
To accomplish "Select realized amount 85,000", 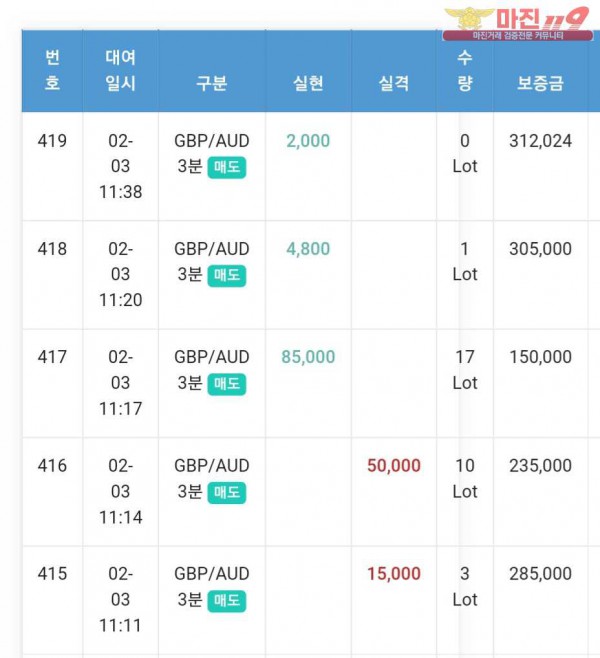I will coord(308,357).
